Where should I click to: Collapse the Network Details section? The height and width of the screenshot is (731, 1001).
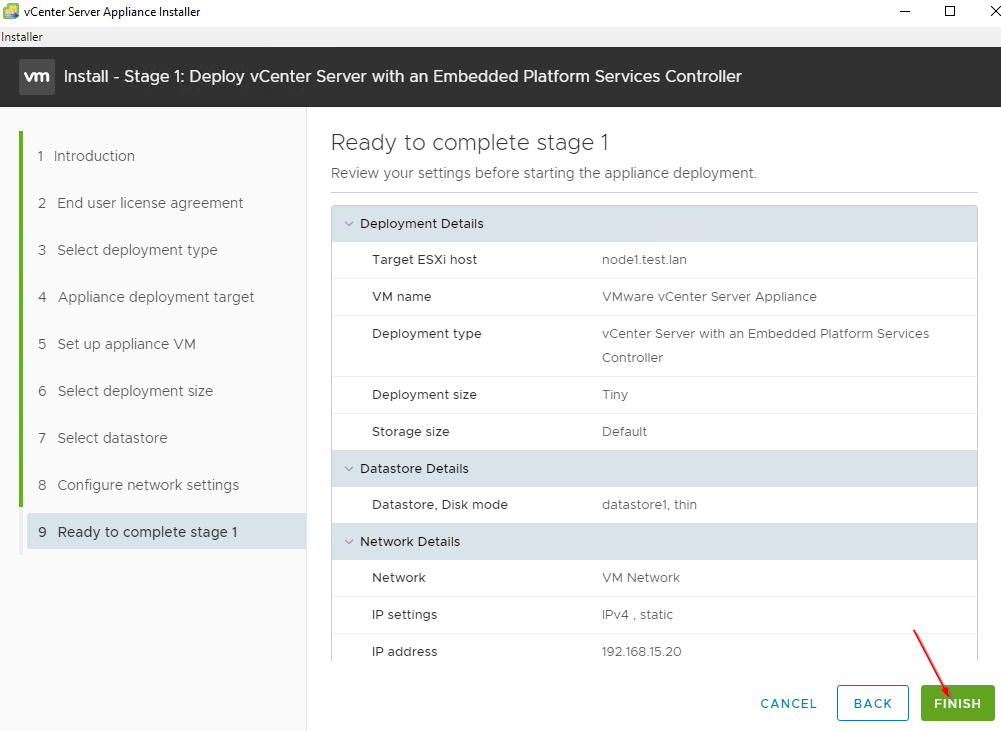coord(349,541)
